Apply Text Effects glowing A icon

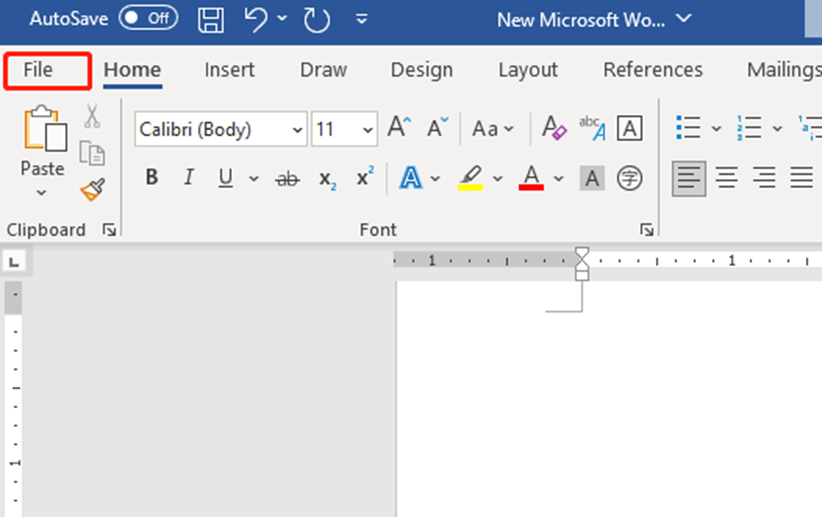tap(410, 178)
